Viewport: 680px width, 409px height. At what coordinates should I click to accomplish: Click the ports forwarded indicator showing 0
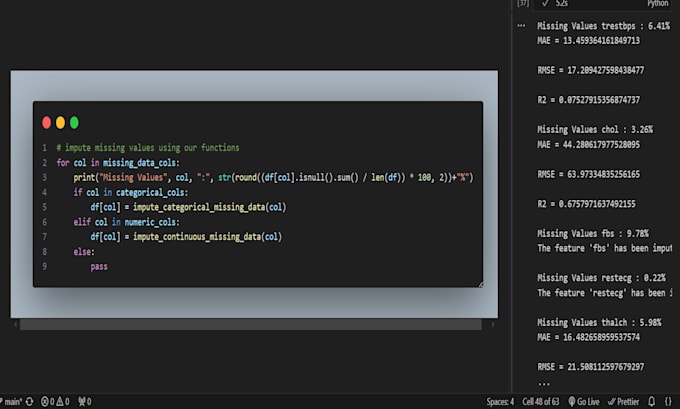click(85, 402)
